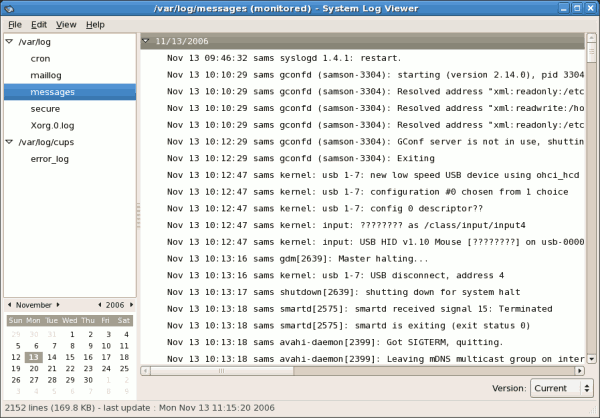Step back to previous year

click(x=101, y=304)
